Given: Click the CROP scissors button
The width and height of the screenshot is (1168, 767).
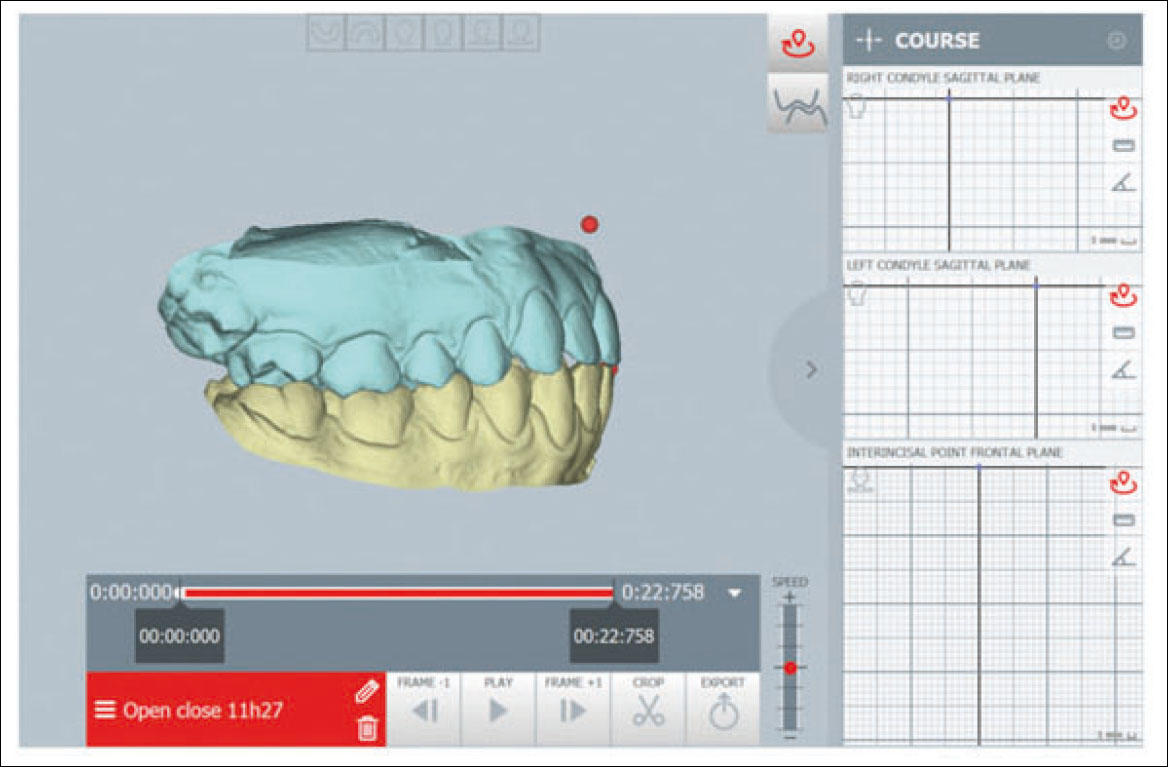Looking at the screenshot, I should tap(648, 709).
